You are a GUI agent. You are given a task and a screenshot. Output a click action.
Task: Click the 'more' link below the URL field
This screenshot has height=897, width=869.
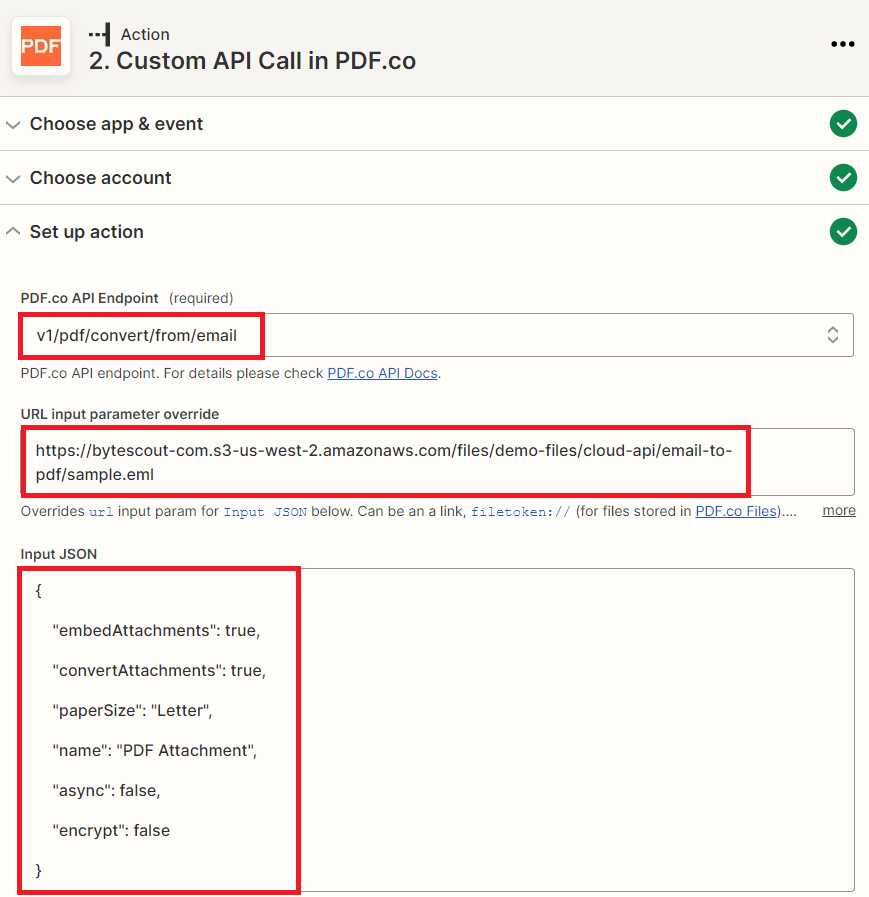point(838,510)
